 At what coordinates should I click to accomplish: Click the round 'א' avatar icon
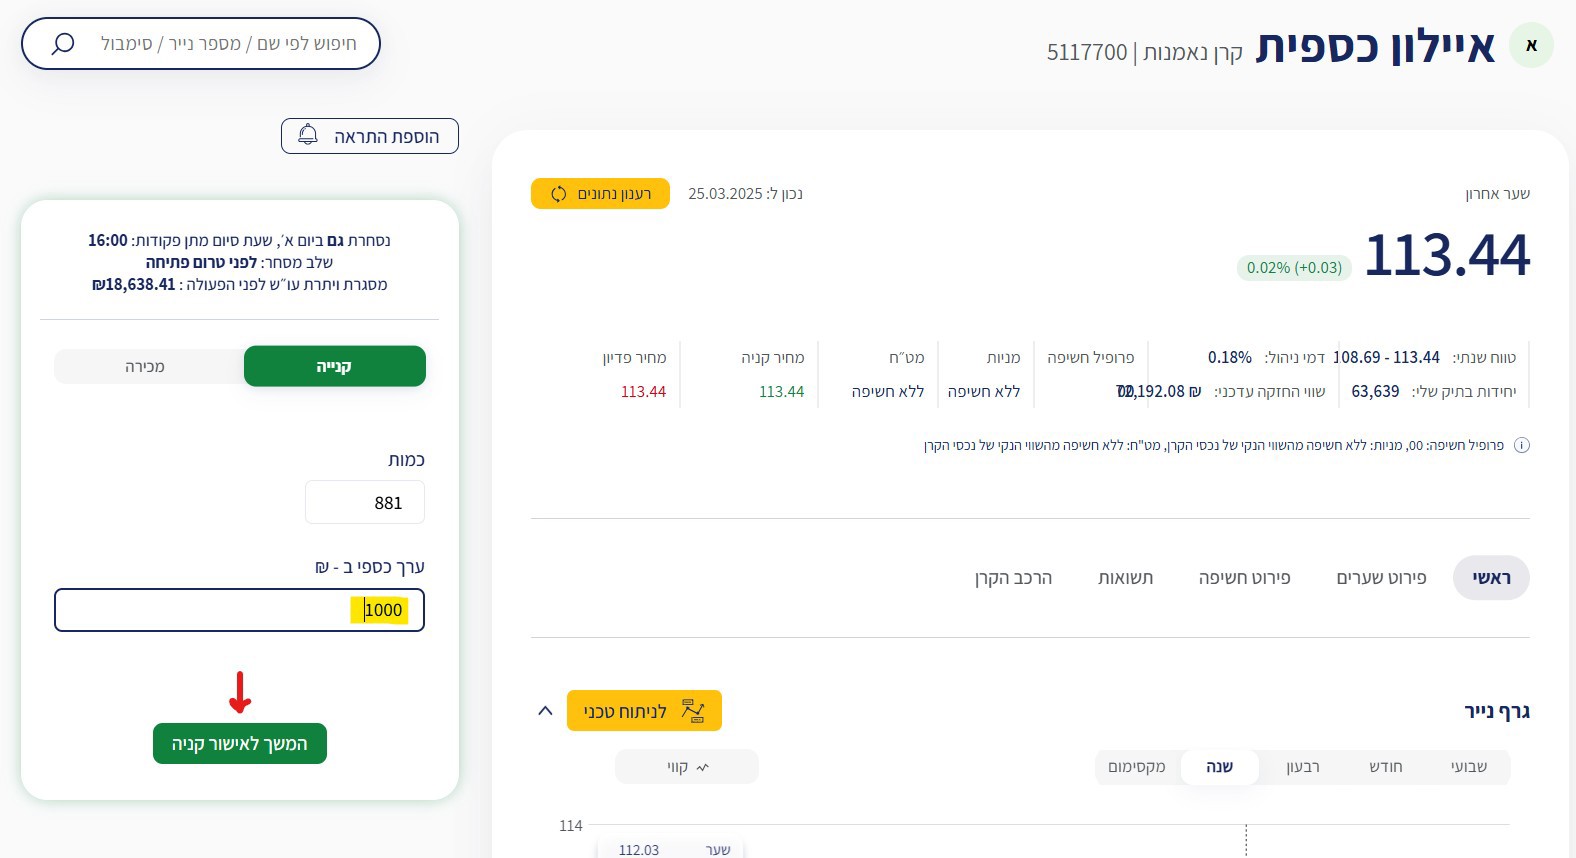[x=1531, y=45]
